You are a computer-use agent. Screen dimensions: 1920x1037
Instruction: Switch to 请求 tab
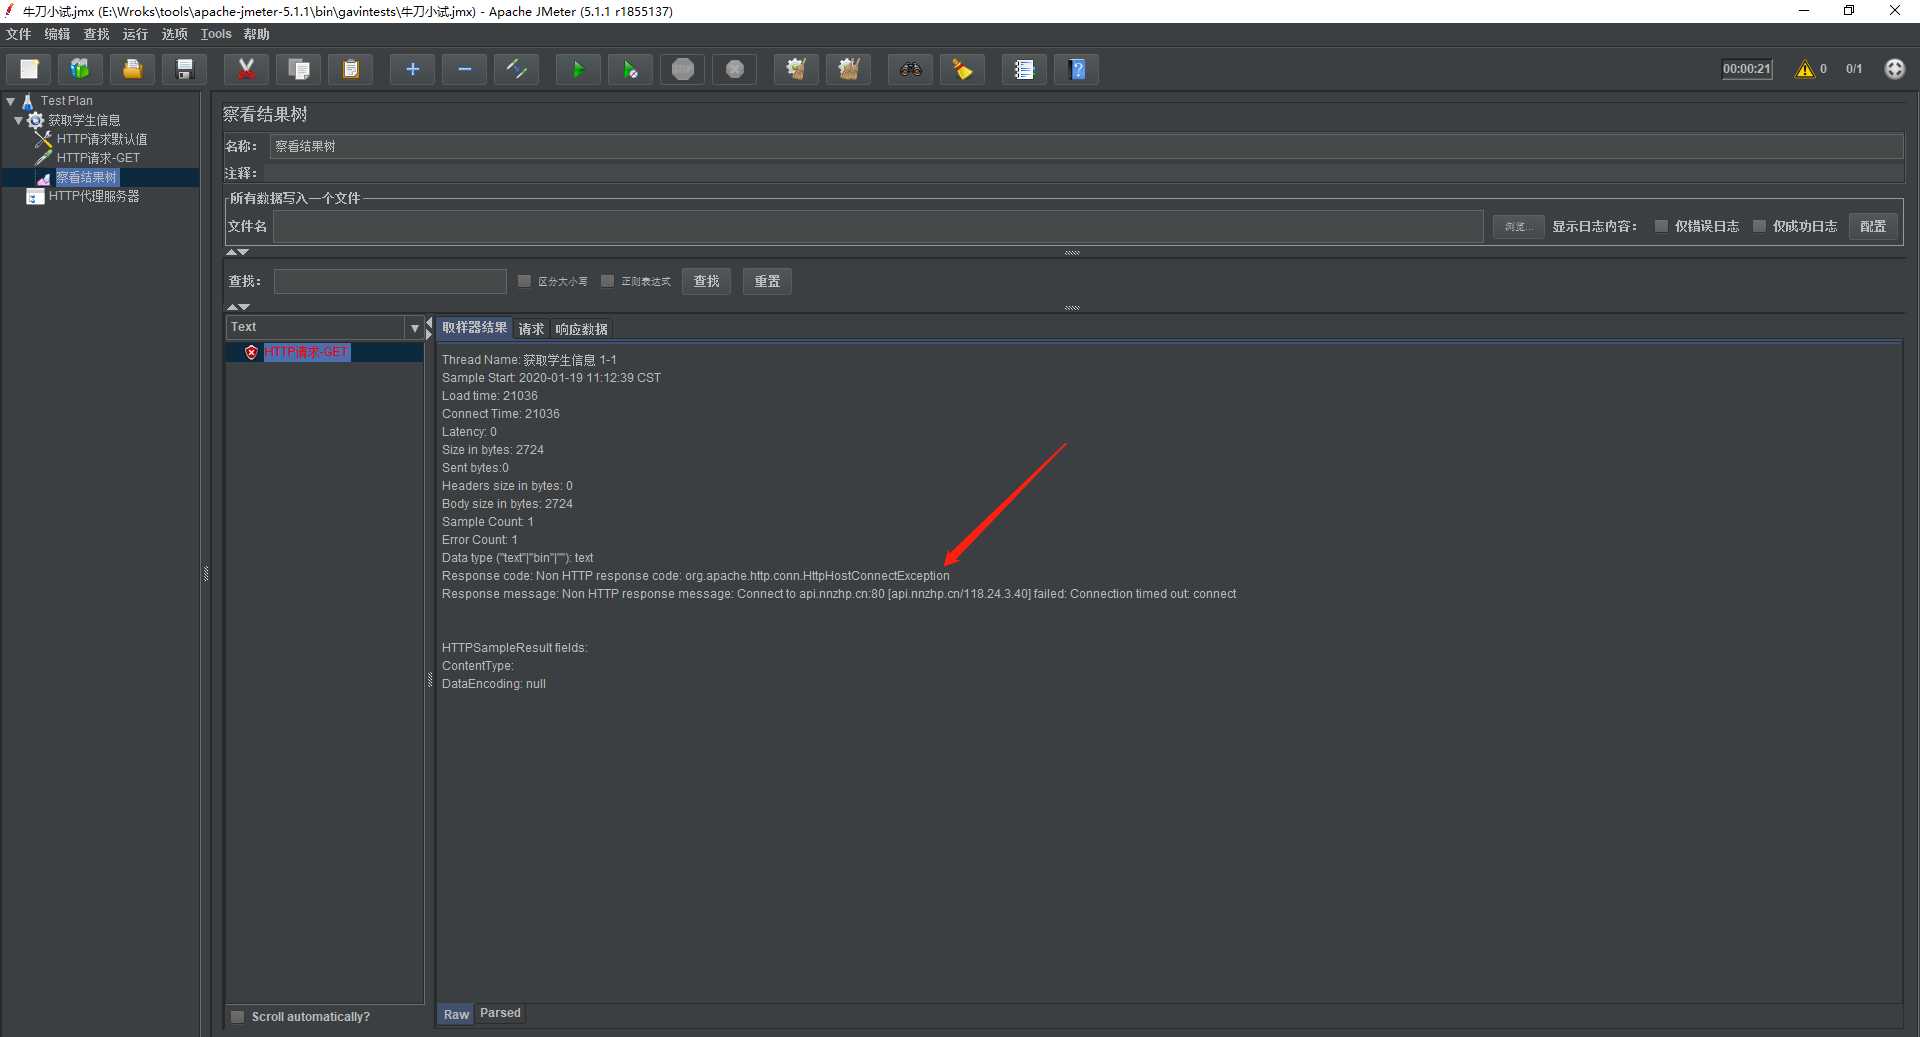531,329
